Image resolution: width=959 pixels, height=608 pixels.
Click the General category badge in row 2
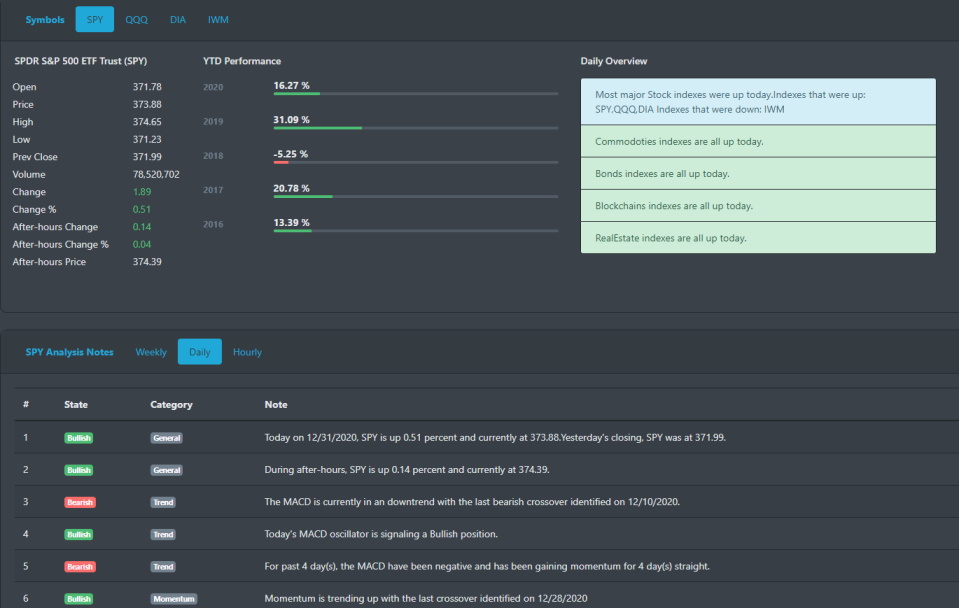coord(166,470)
